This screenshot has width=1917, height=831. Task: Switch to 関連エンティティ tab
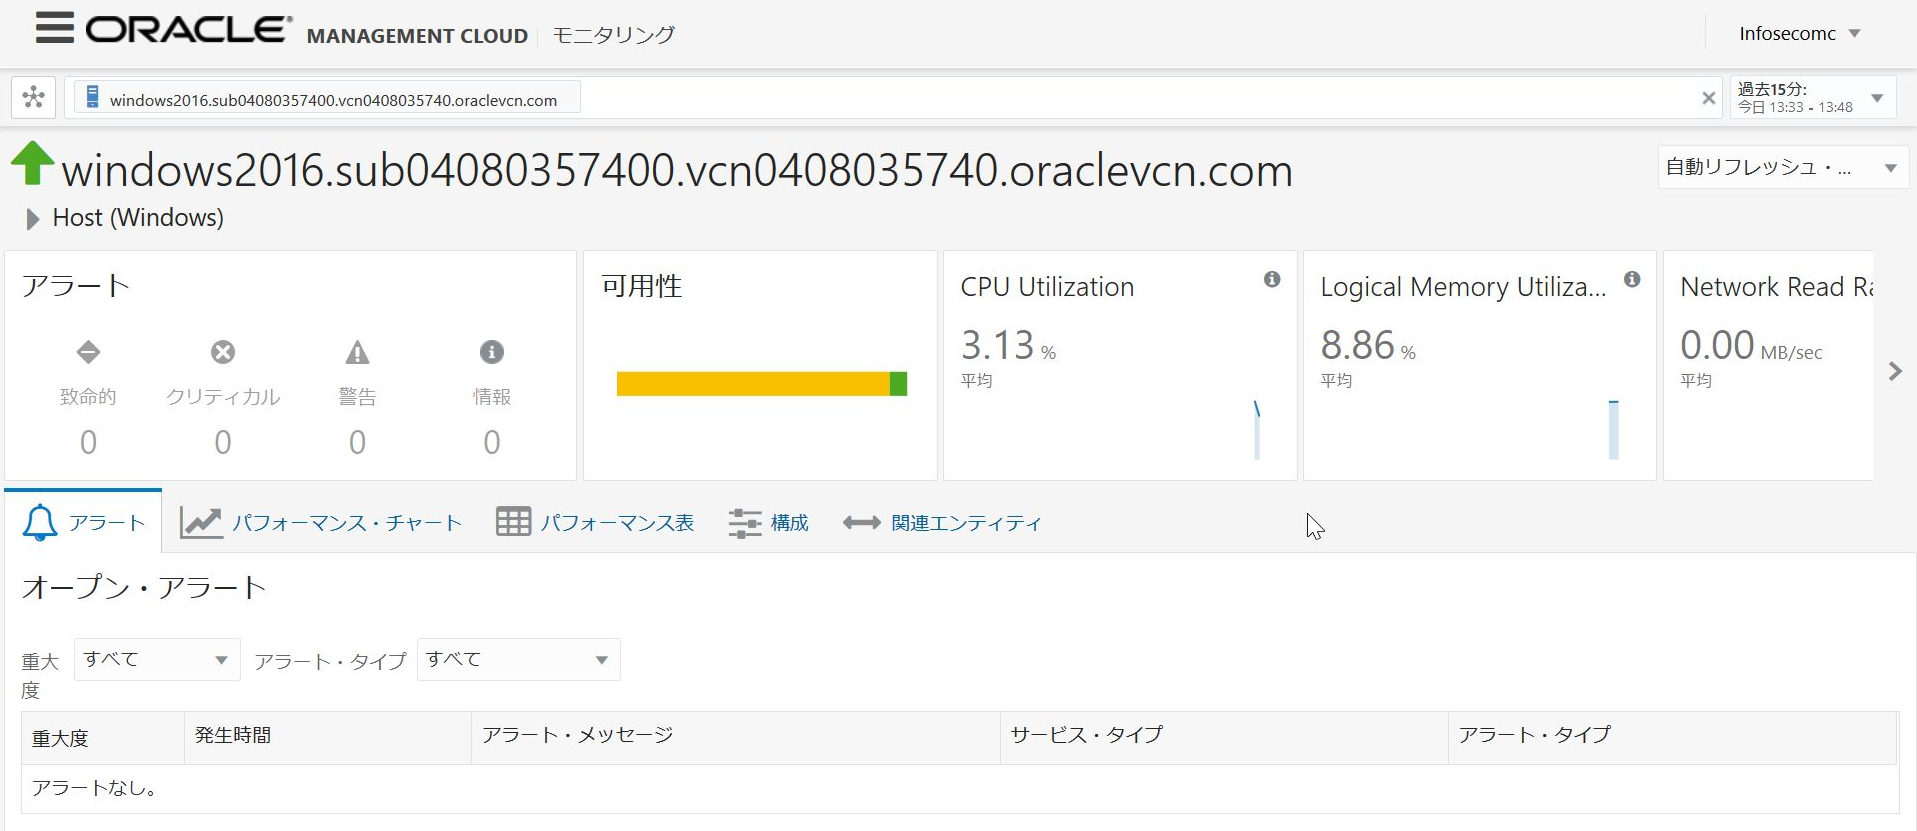pyautogui.click(x=941, y=522)
